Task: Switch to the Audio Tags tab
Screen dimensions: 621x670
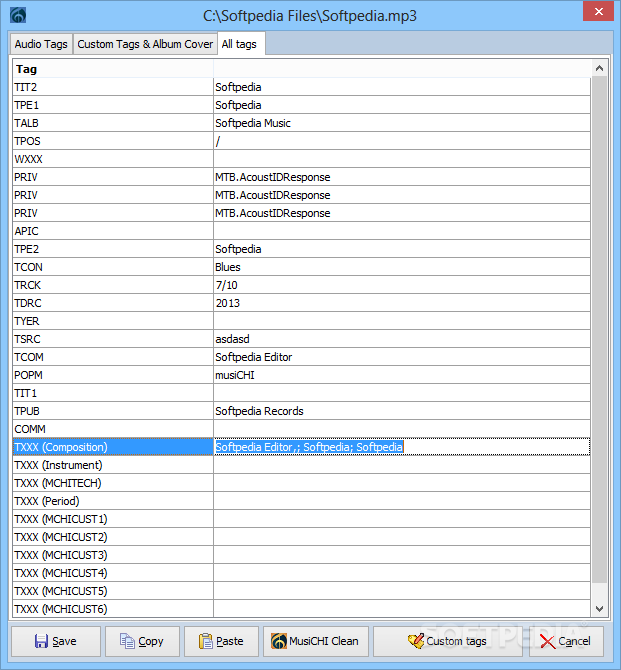Action: [x=41, y=44]
